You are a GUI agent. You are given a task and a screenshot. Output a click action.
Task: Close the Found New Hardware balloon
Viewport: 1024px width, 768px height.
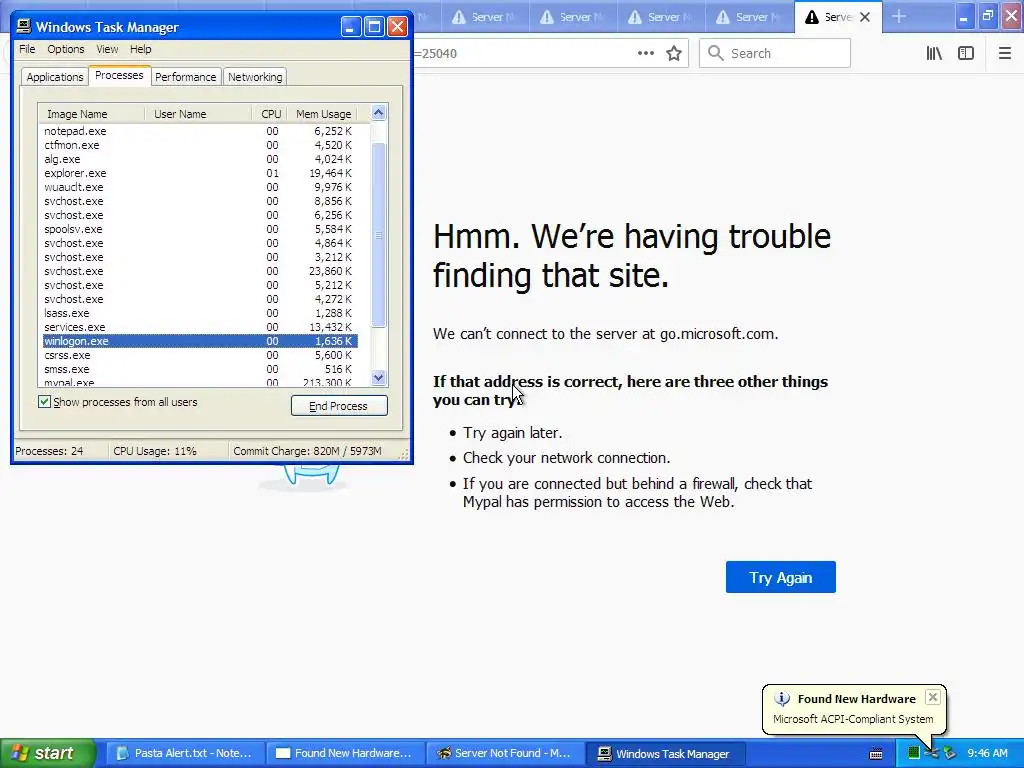(x=933, y=697)
